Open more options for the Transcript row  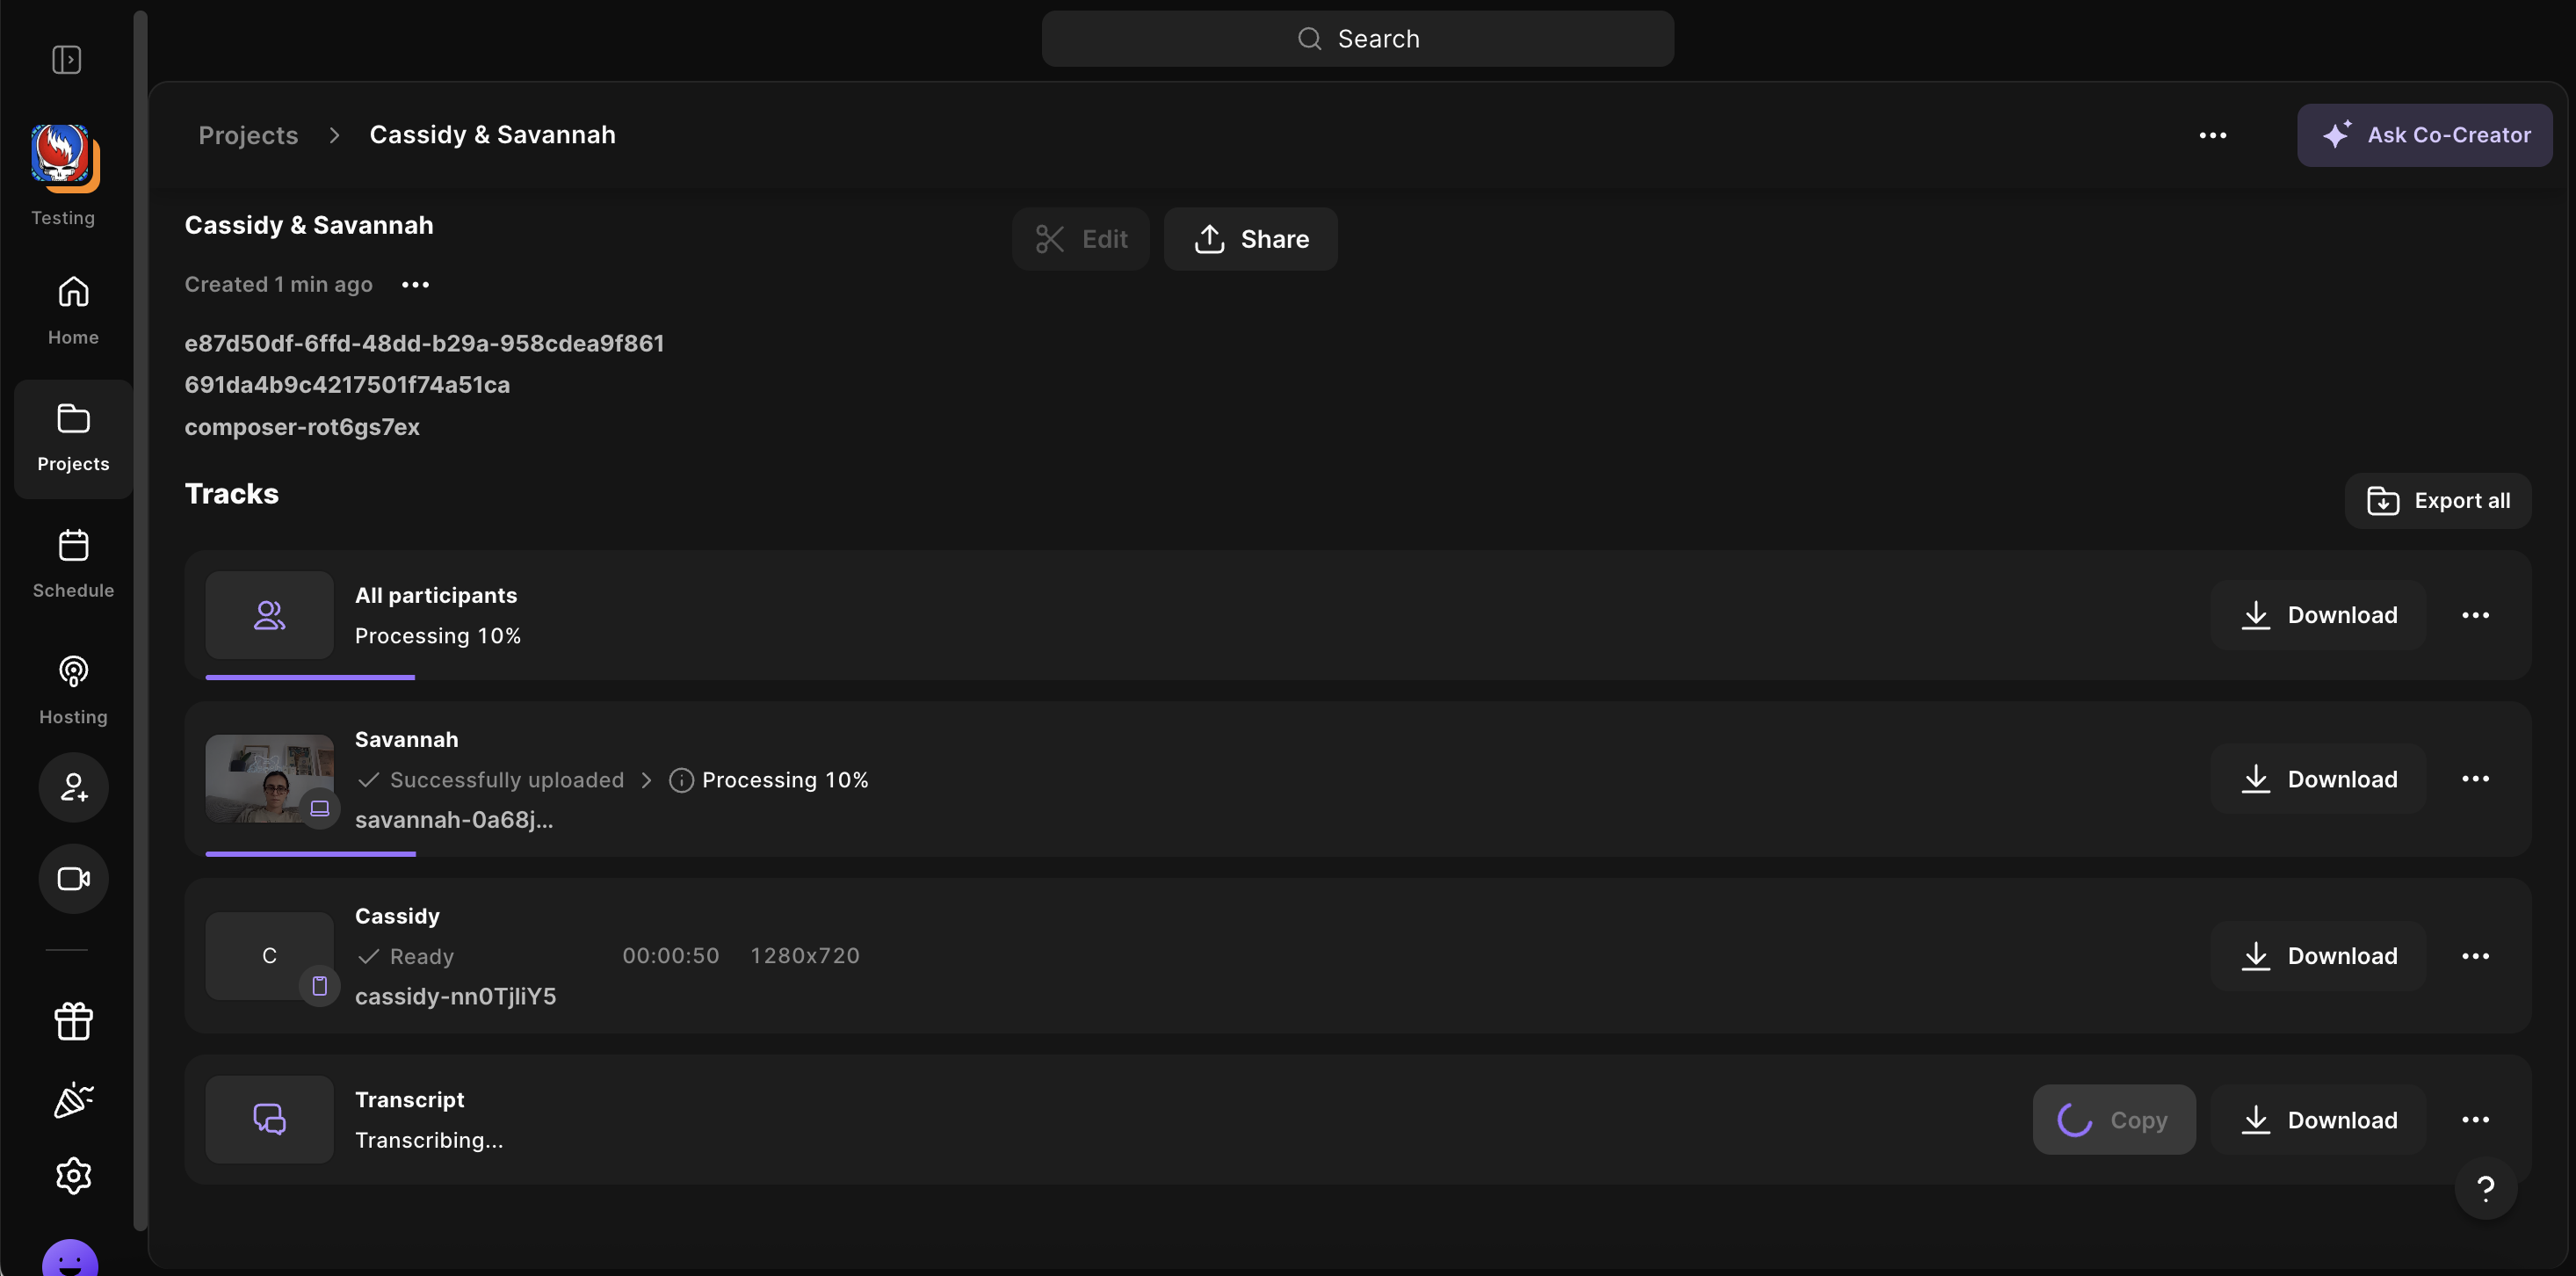pyautogui.click(x=2475, y=1120)
